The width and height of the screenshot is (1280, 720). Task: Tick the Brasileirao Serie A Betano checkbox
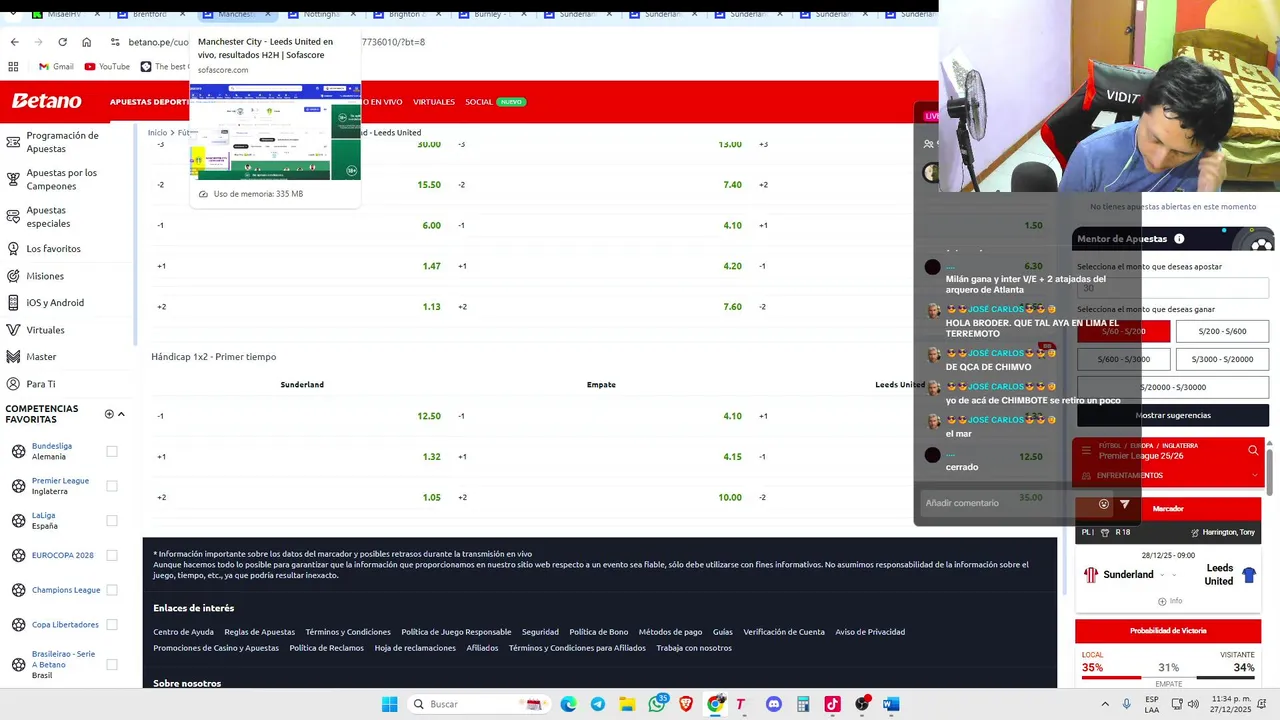click(112, 664)
